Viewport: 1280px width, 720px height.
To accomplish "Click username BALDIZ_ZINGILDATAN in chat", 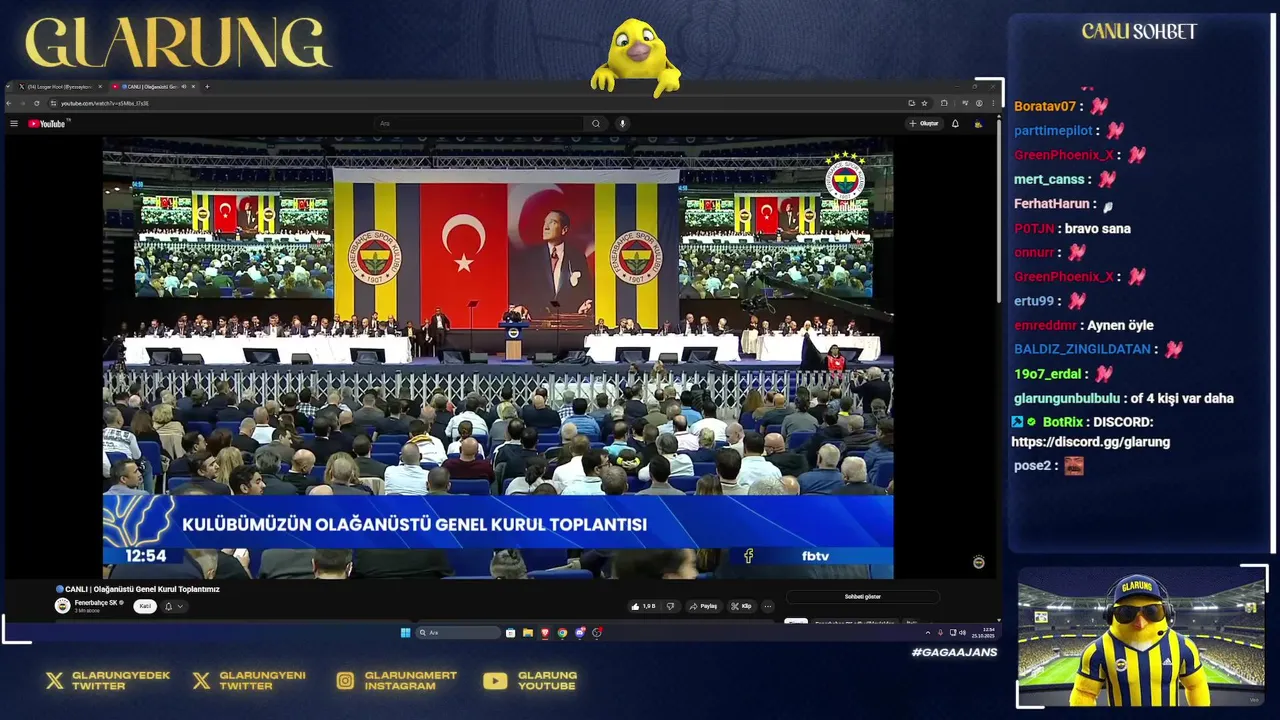I will 1082,349.
